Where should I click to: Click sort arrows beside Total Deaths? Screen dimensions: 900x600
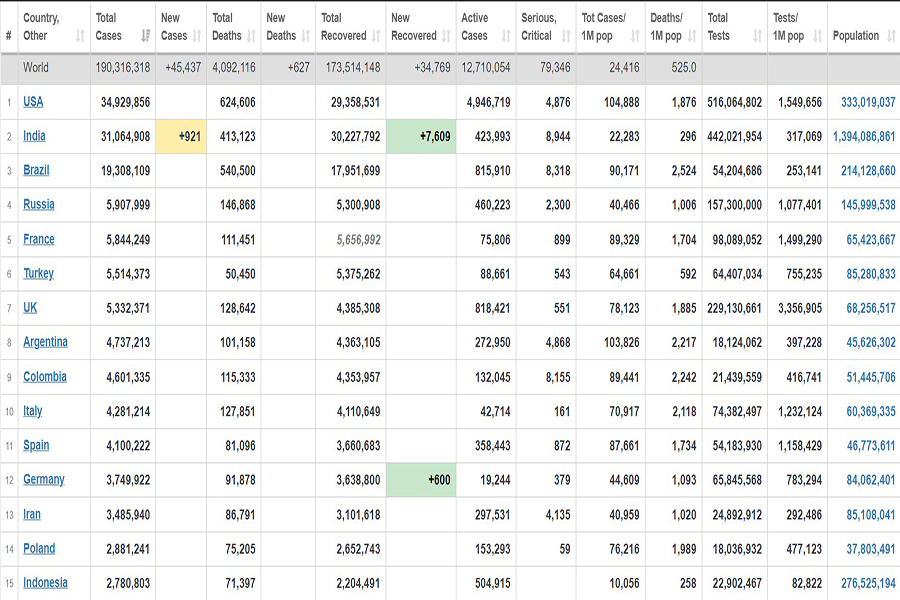[x=252, y=36]
